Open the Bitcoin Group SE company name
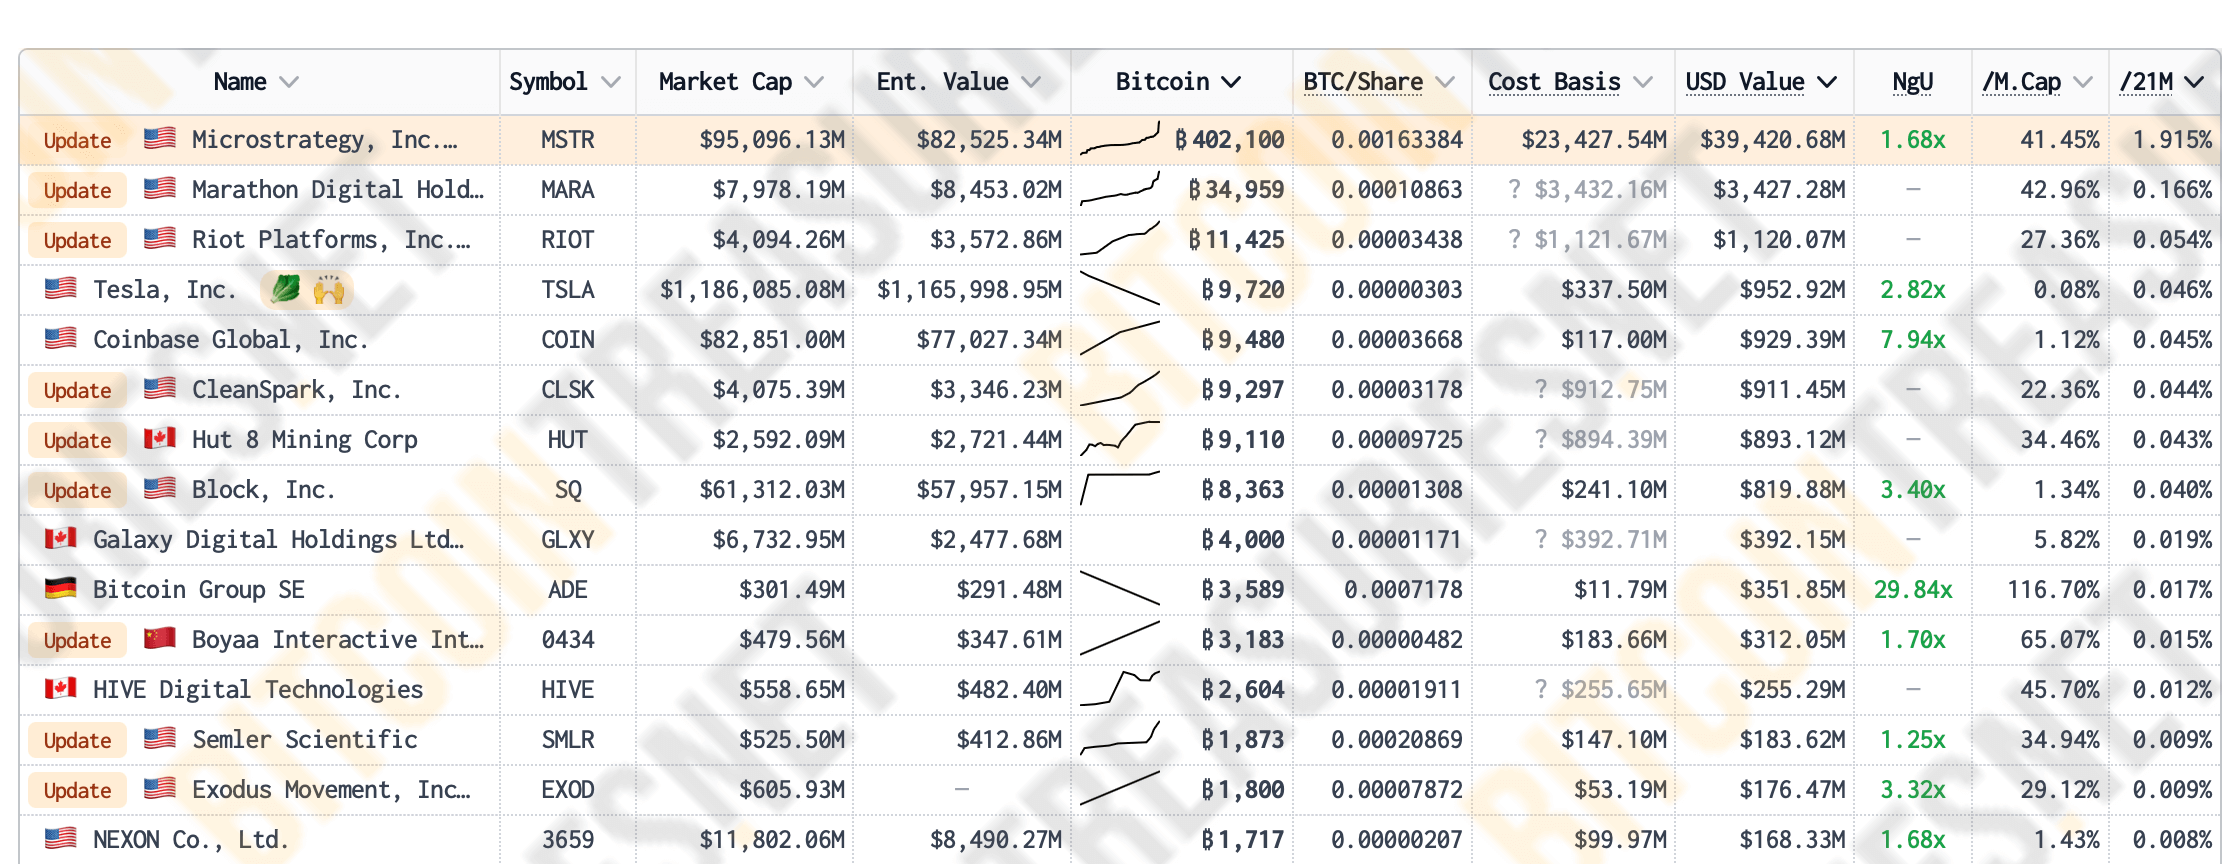Image resolution: width=2240 pixels, height=864 pixels. point(199,590)
